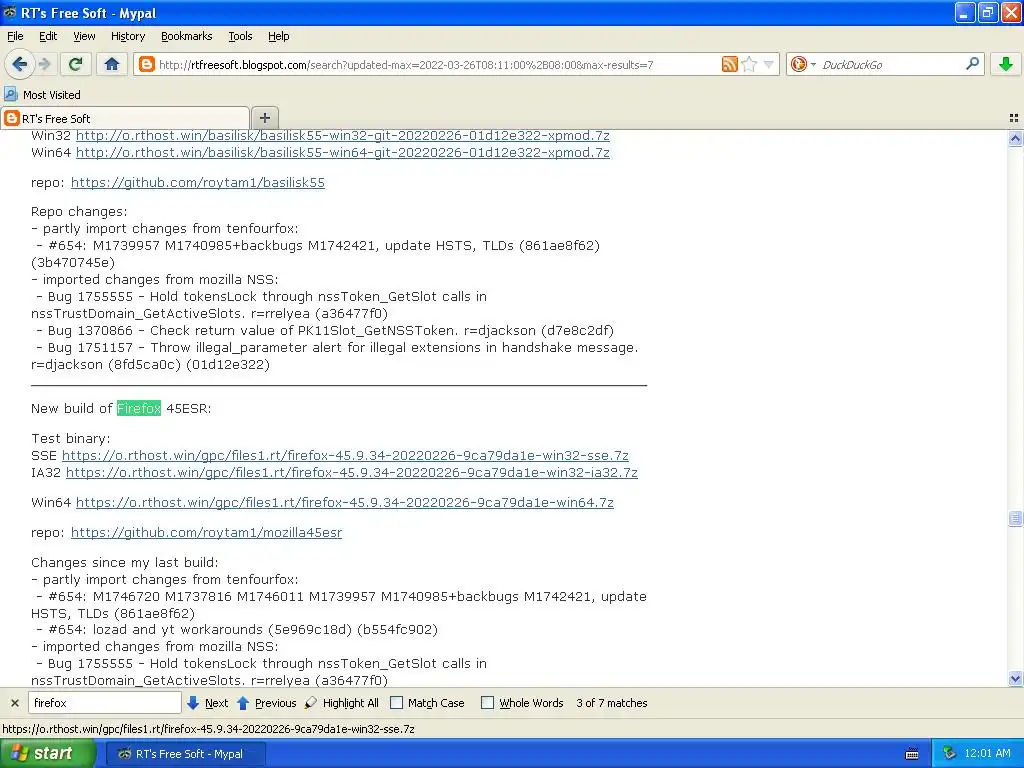The image size is (1024, 768).
Task: Enable the Whole Words checkbox
Action: (x=487, y=703)
